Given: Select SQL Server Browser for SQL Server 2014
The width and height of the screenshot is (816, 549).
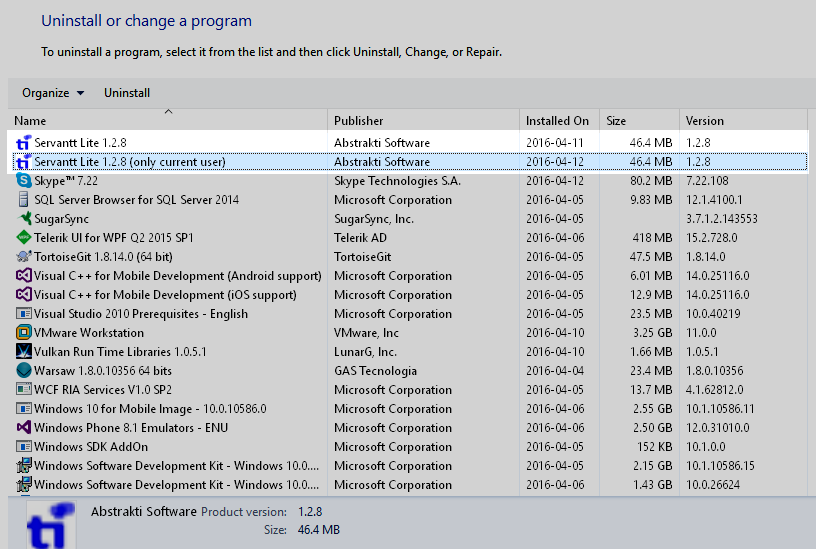Looking at the screenshot, I should (136, 200).
